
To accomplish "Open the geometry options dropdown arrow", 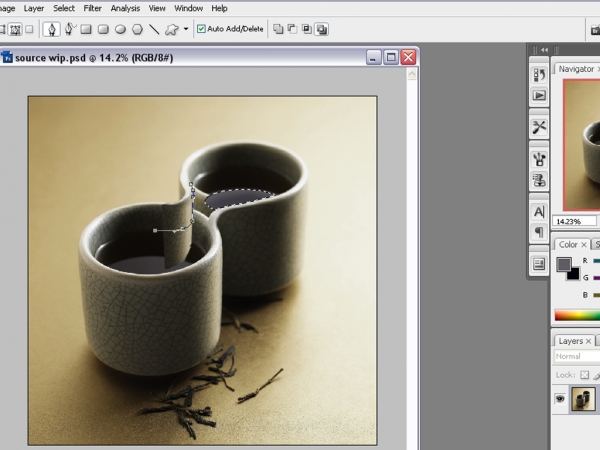I will click(186, 29).
